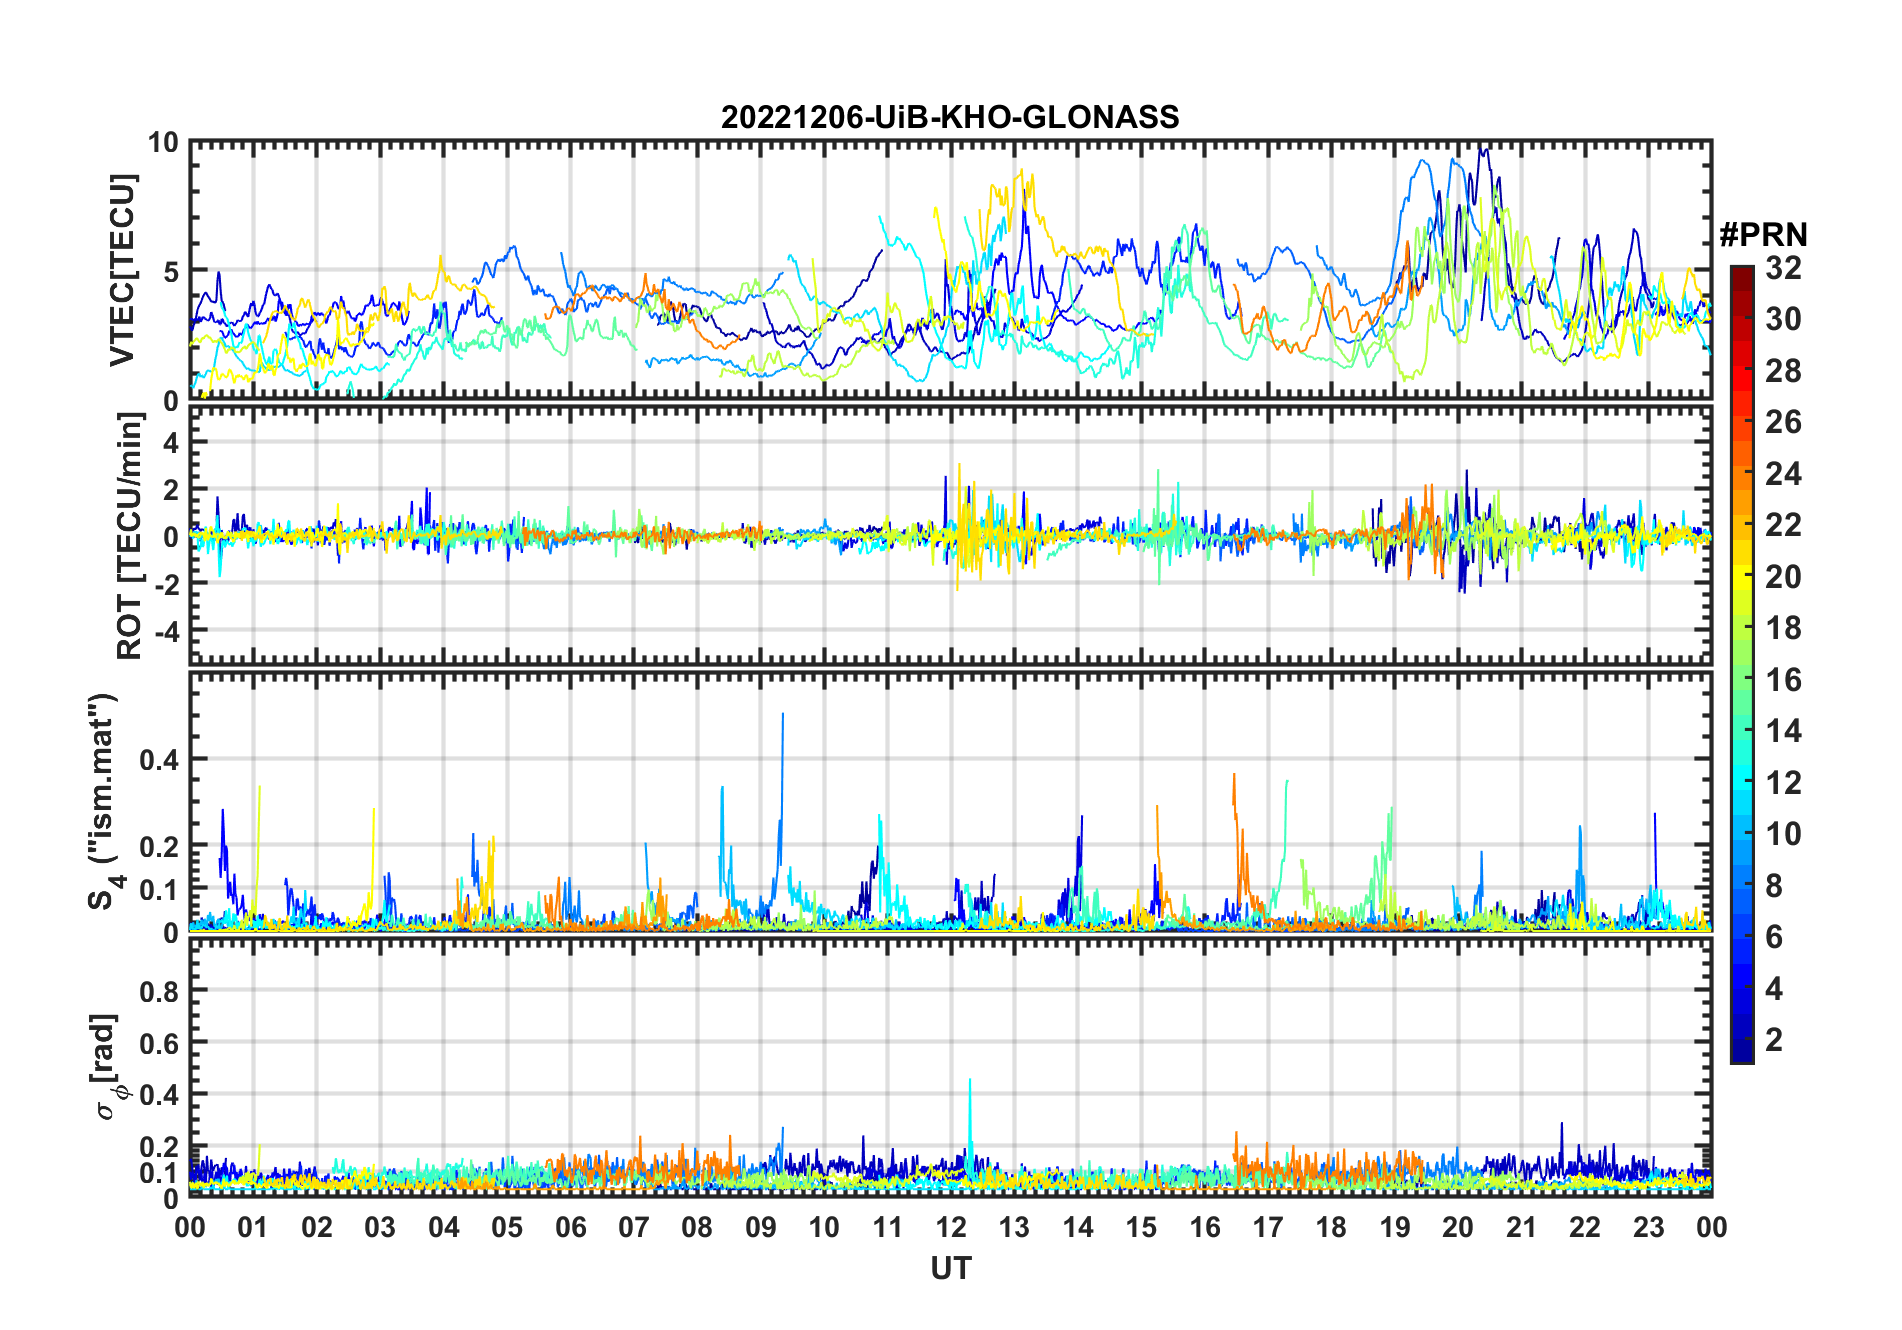This screenshot has height=1330, width=1902.
Task: Click the #PRN colorbar title
Action: (x=1763, y=234)
